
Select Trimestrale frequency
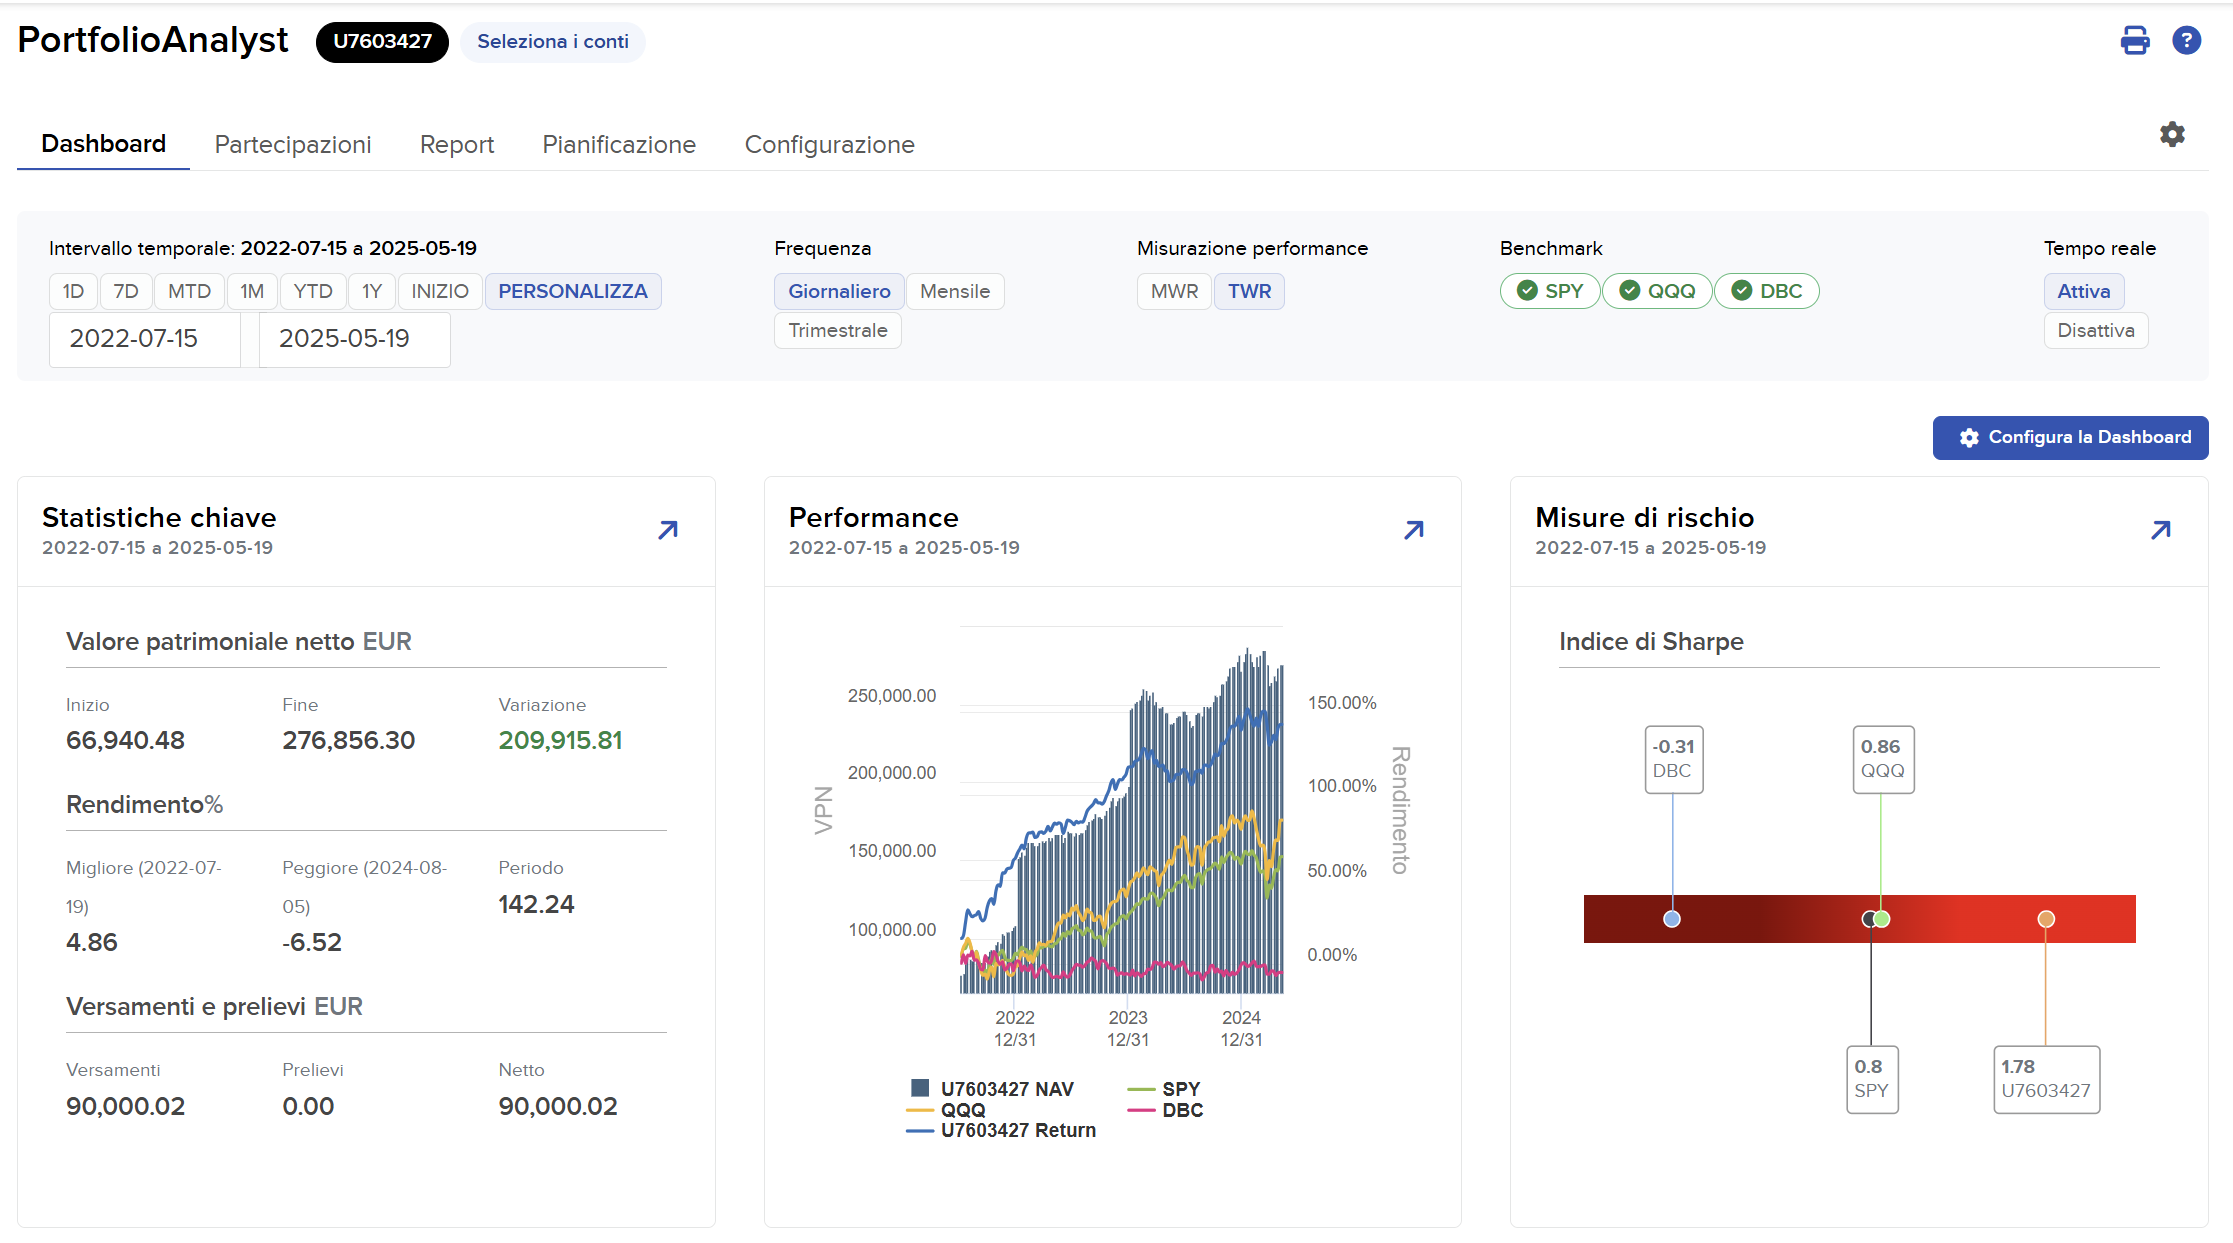838,330
